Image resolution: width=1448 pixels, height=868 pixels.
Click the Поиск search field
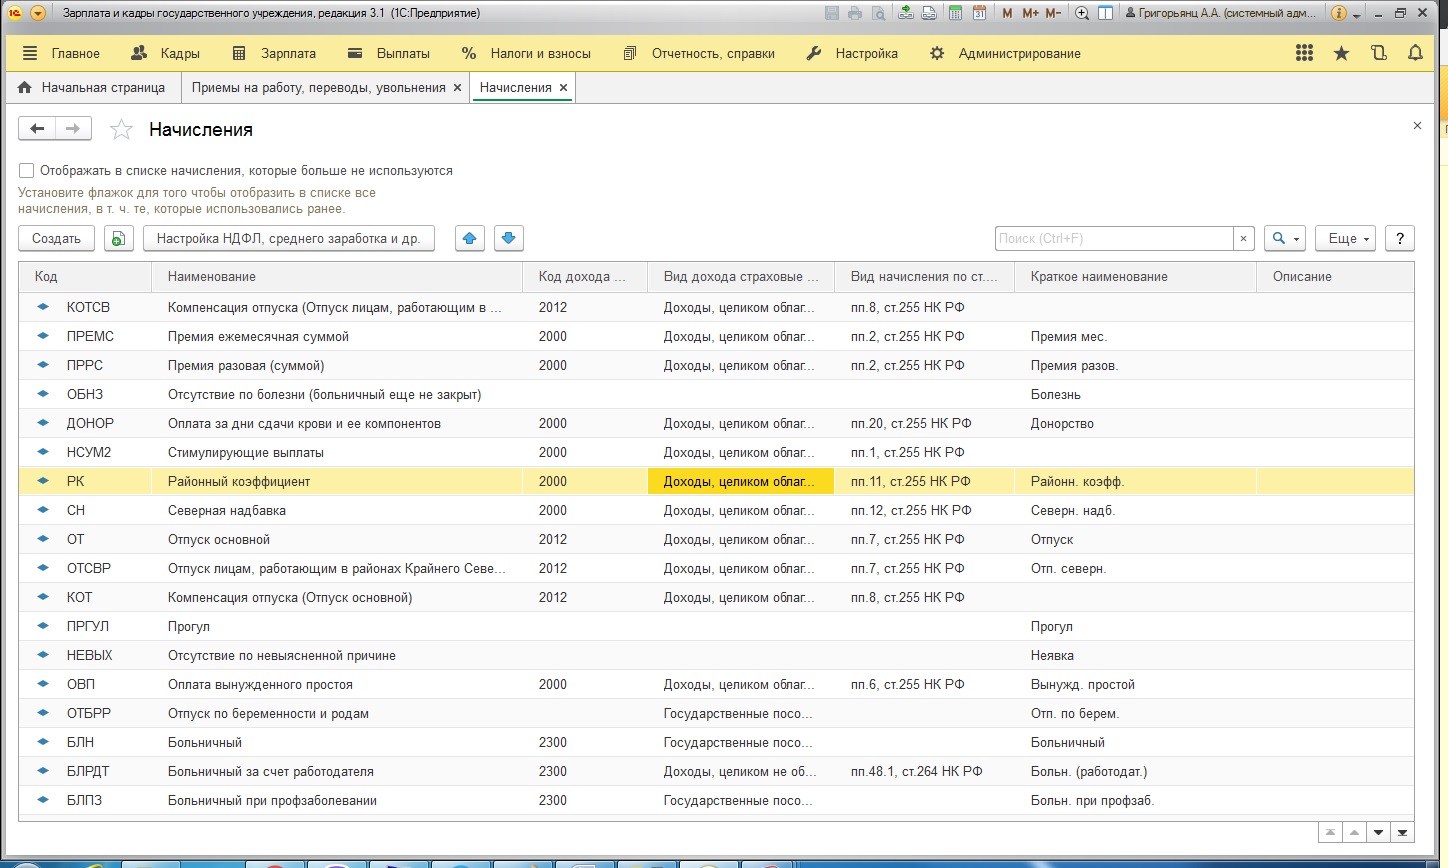click(1113, 239)
